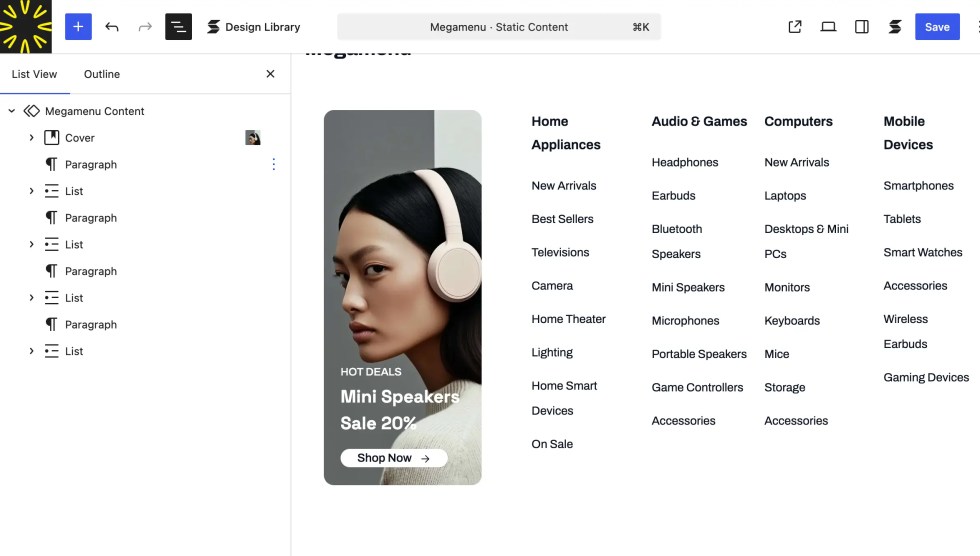
Task: Select the third Paragraph block in the list
Action: coord(91,271)
